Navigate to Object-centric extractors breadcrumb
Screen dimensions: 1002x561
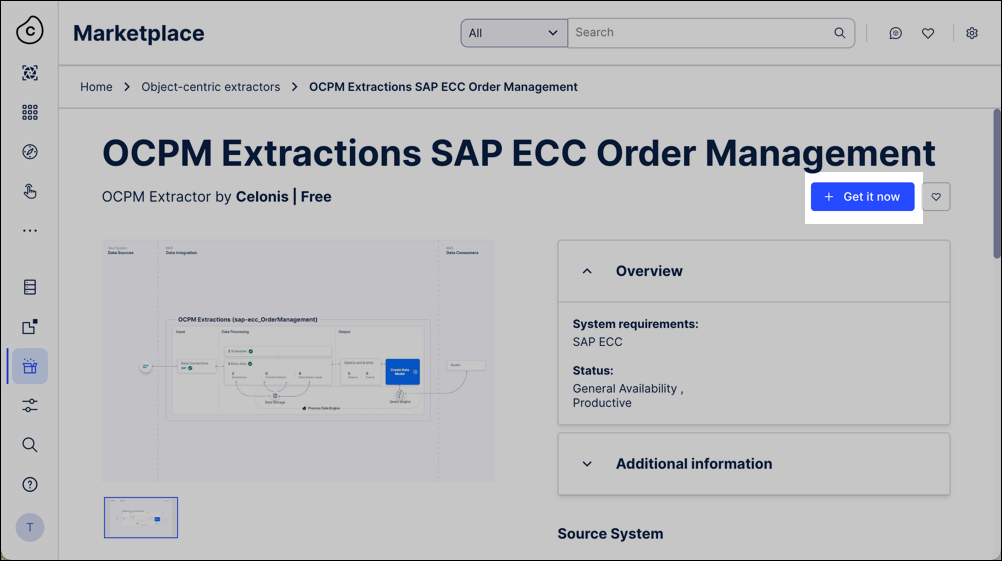[x=211, y=87]
